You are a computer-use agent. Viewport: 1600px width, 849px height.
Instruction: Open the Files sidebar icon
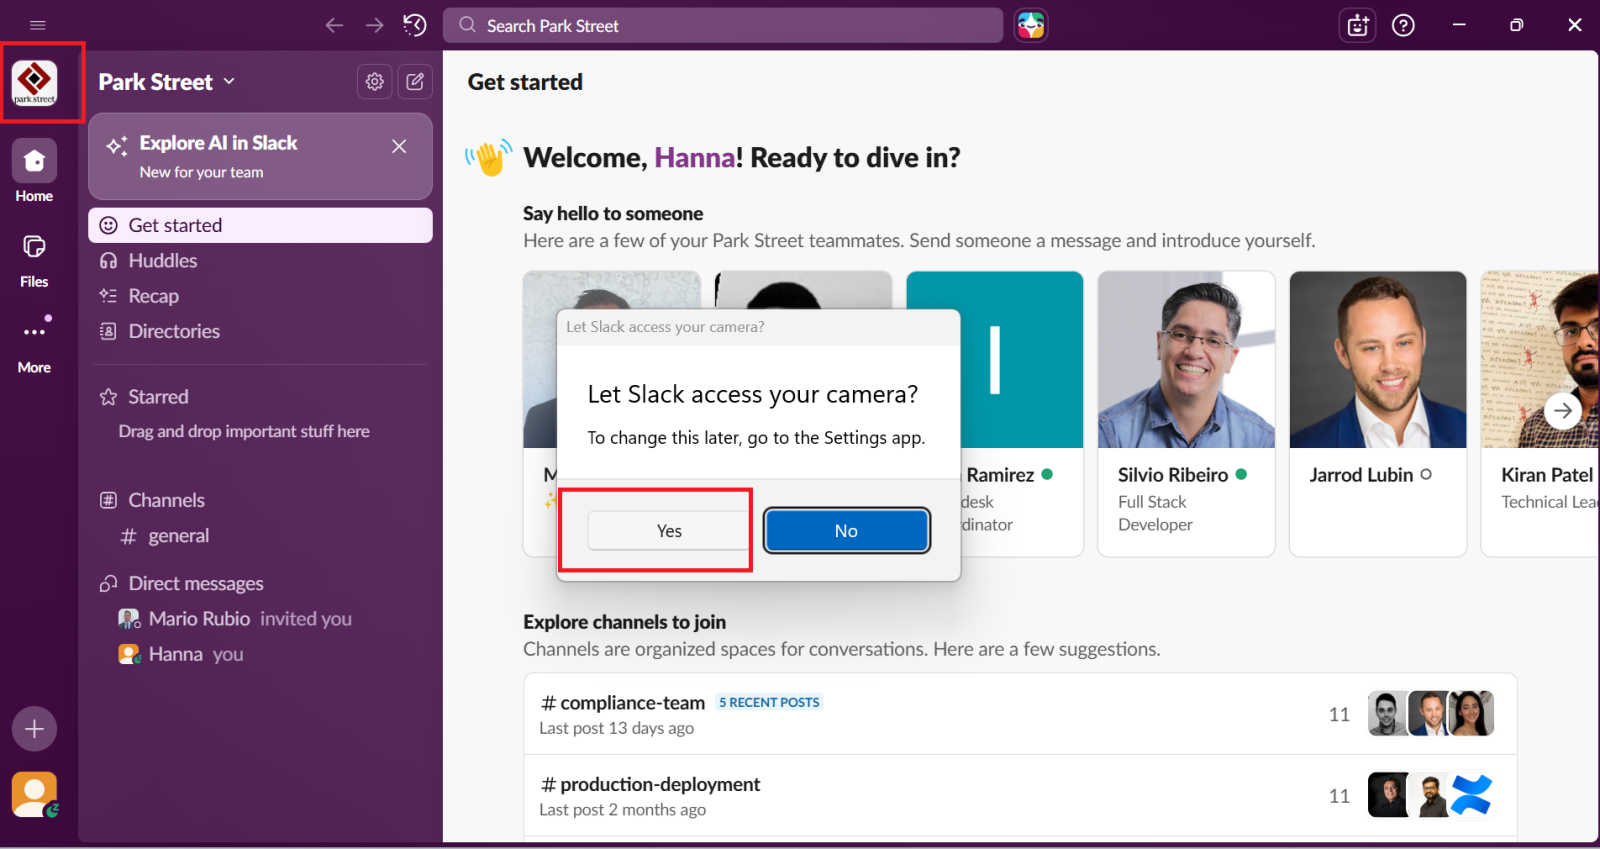pyautogui.click(x=34, y=260)
